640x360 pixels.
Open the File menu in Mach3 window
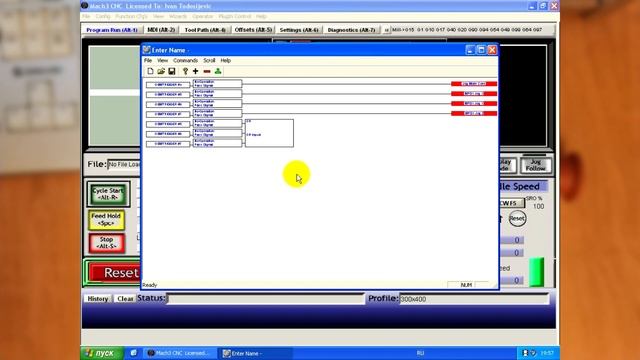coord(86,16)
